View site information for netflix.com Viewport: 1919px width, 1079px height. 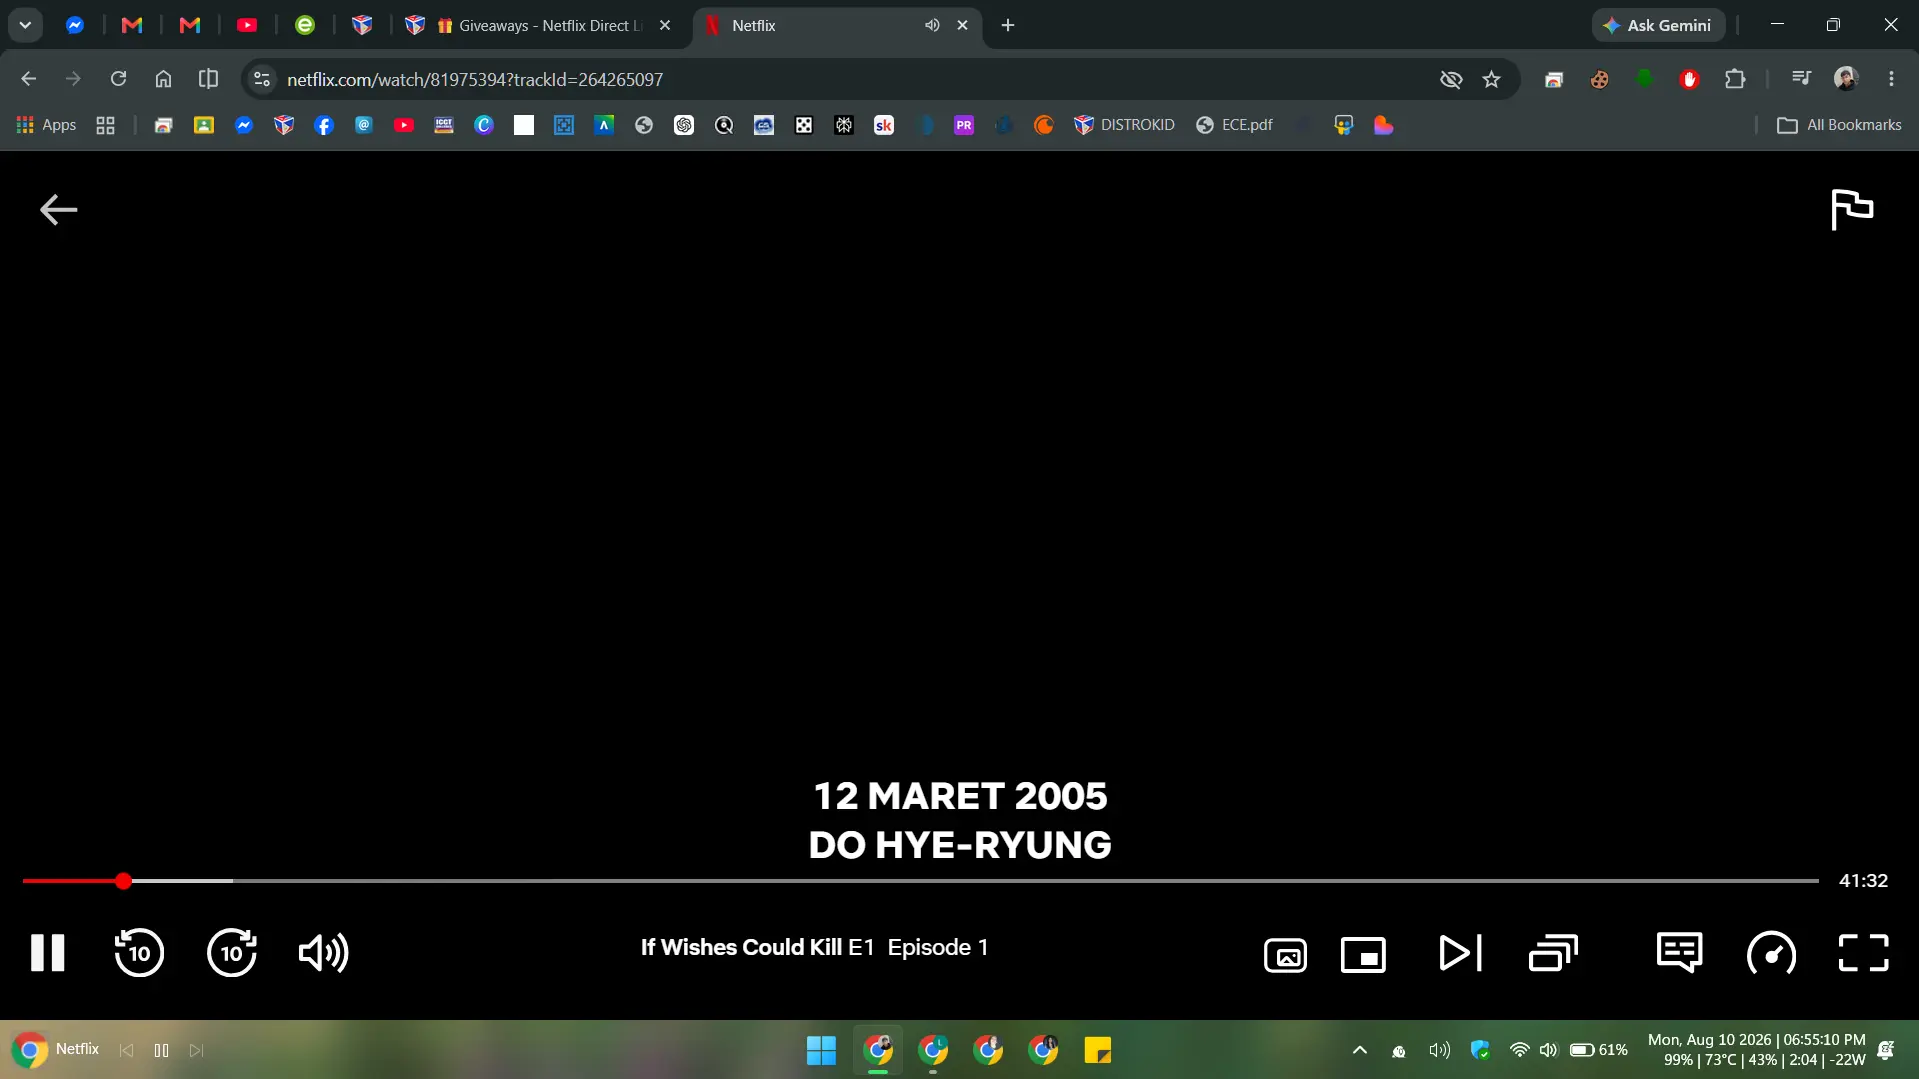click(x=262, y=79)
